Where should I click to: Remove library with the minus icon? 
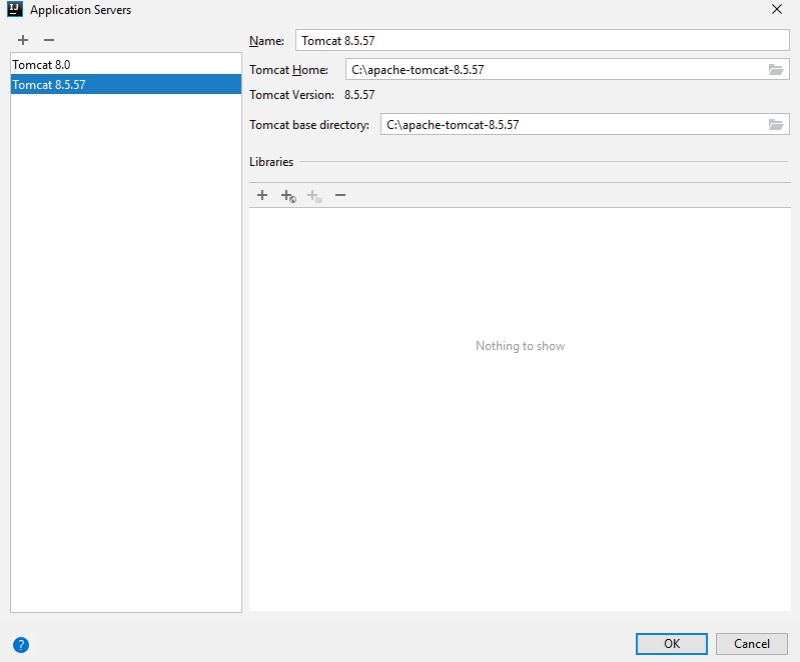coord(340,195)
